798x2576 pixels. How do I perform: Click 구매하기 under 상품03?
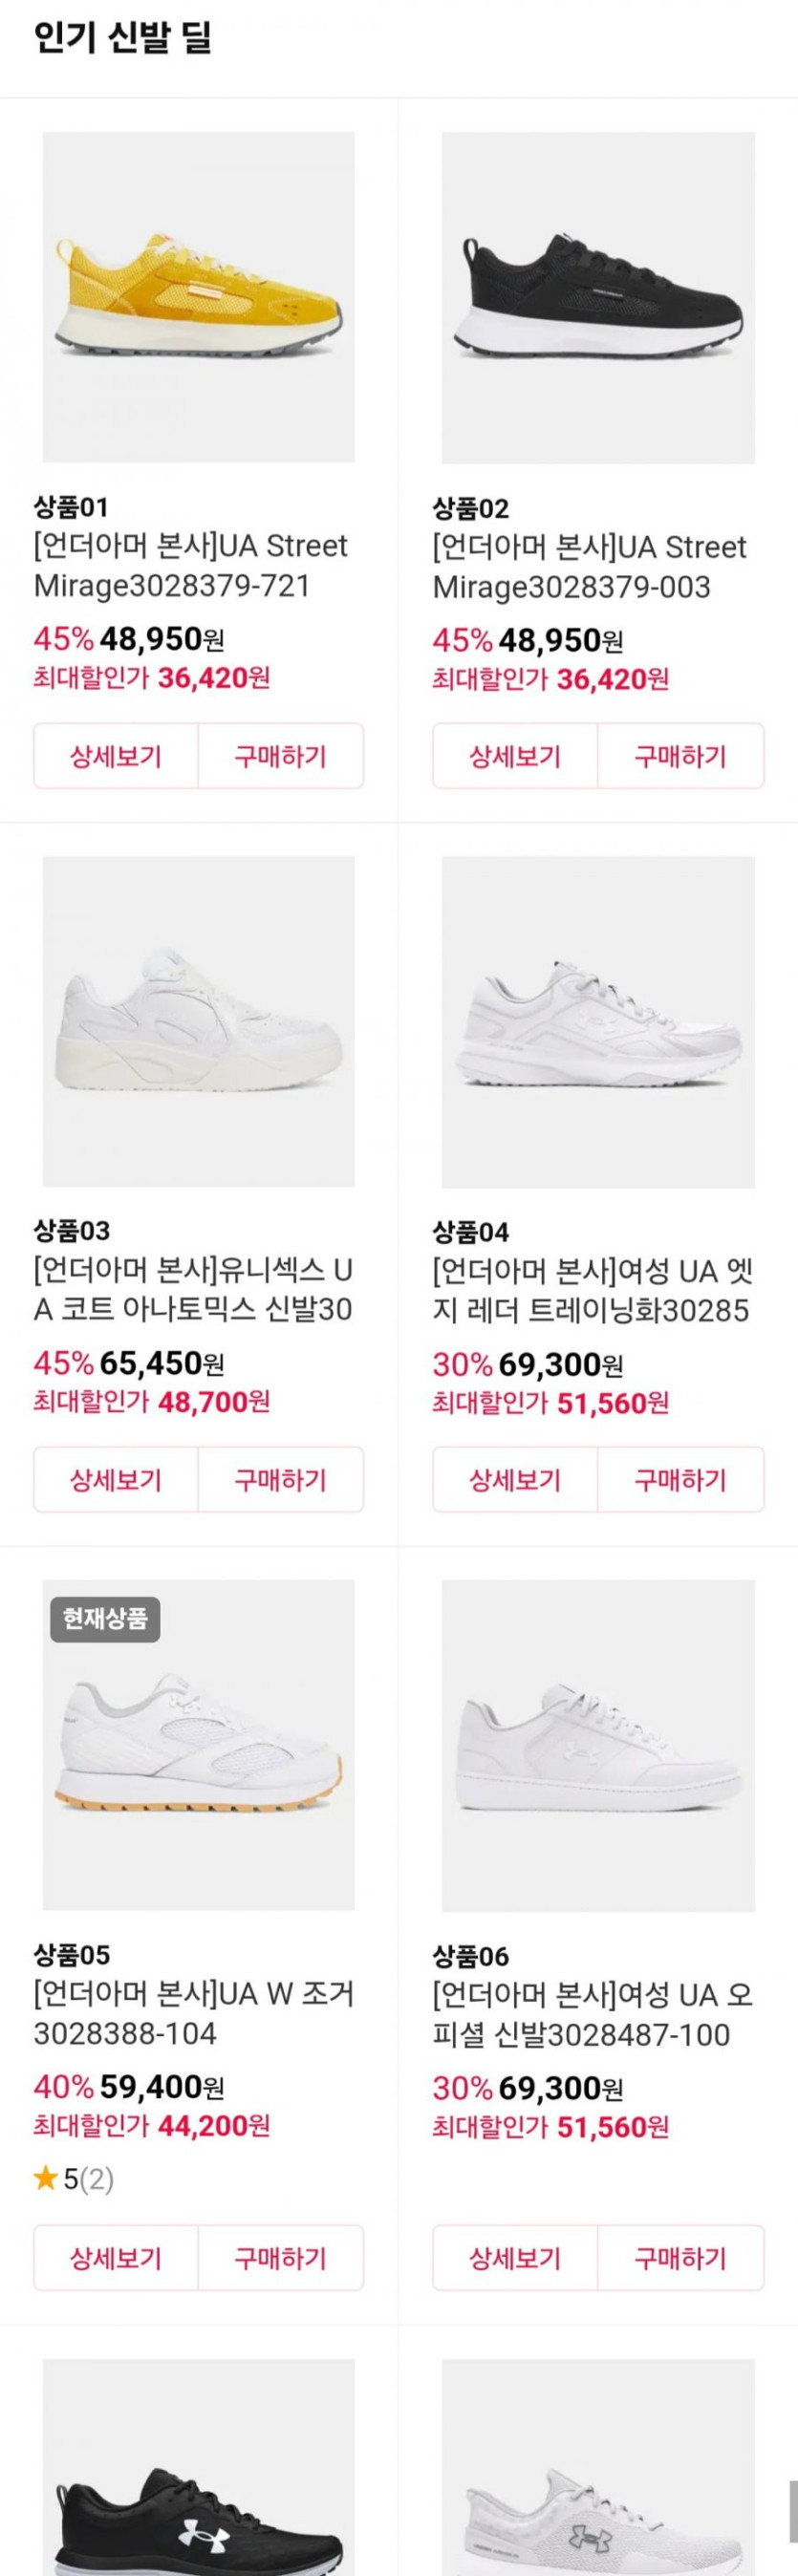280,1480
